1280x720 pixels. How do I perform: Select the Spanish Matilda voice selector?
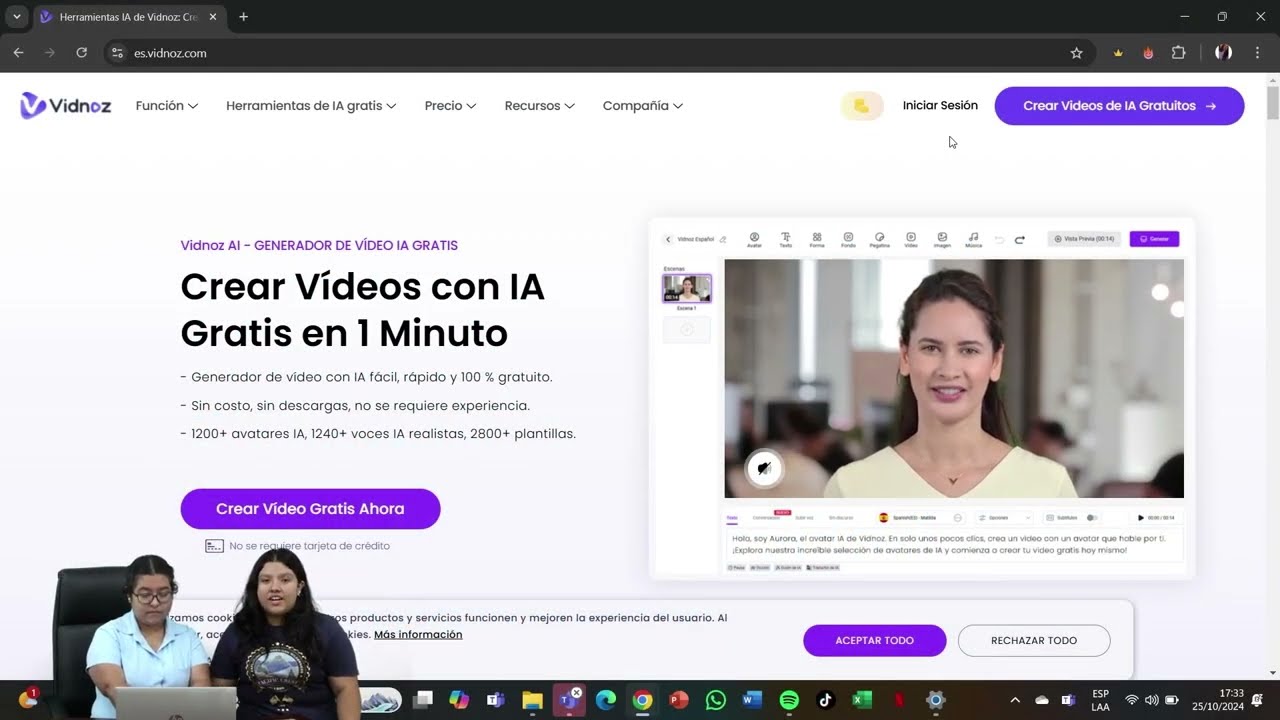tap(920, 518)
